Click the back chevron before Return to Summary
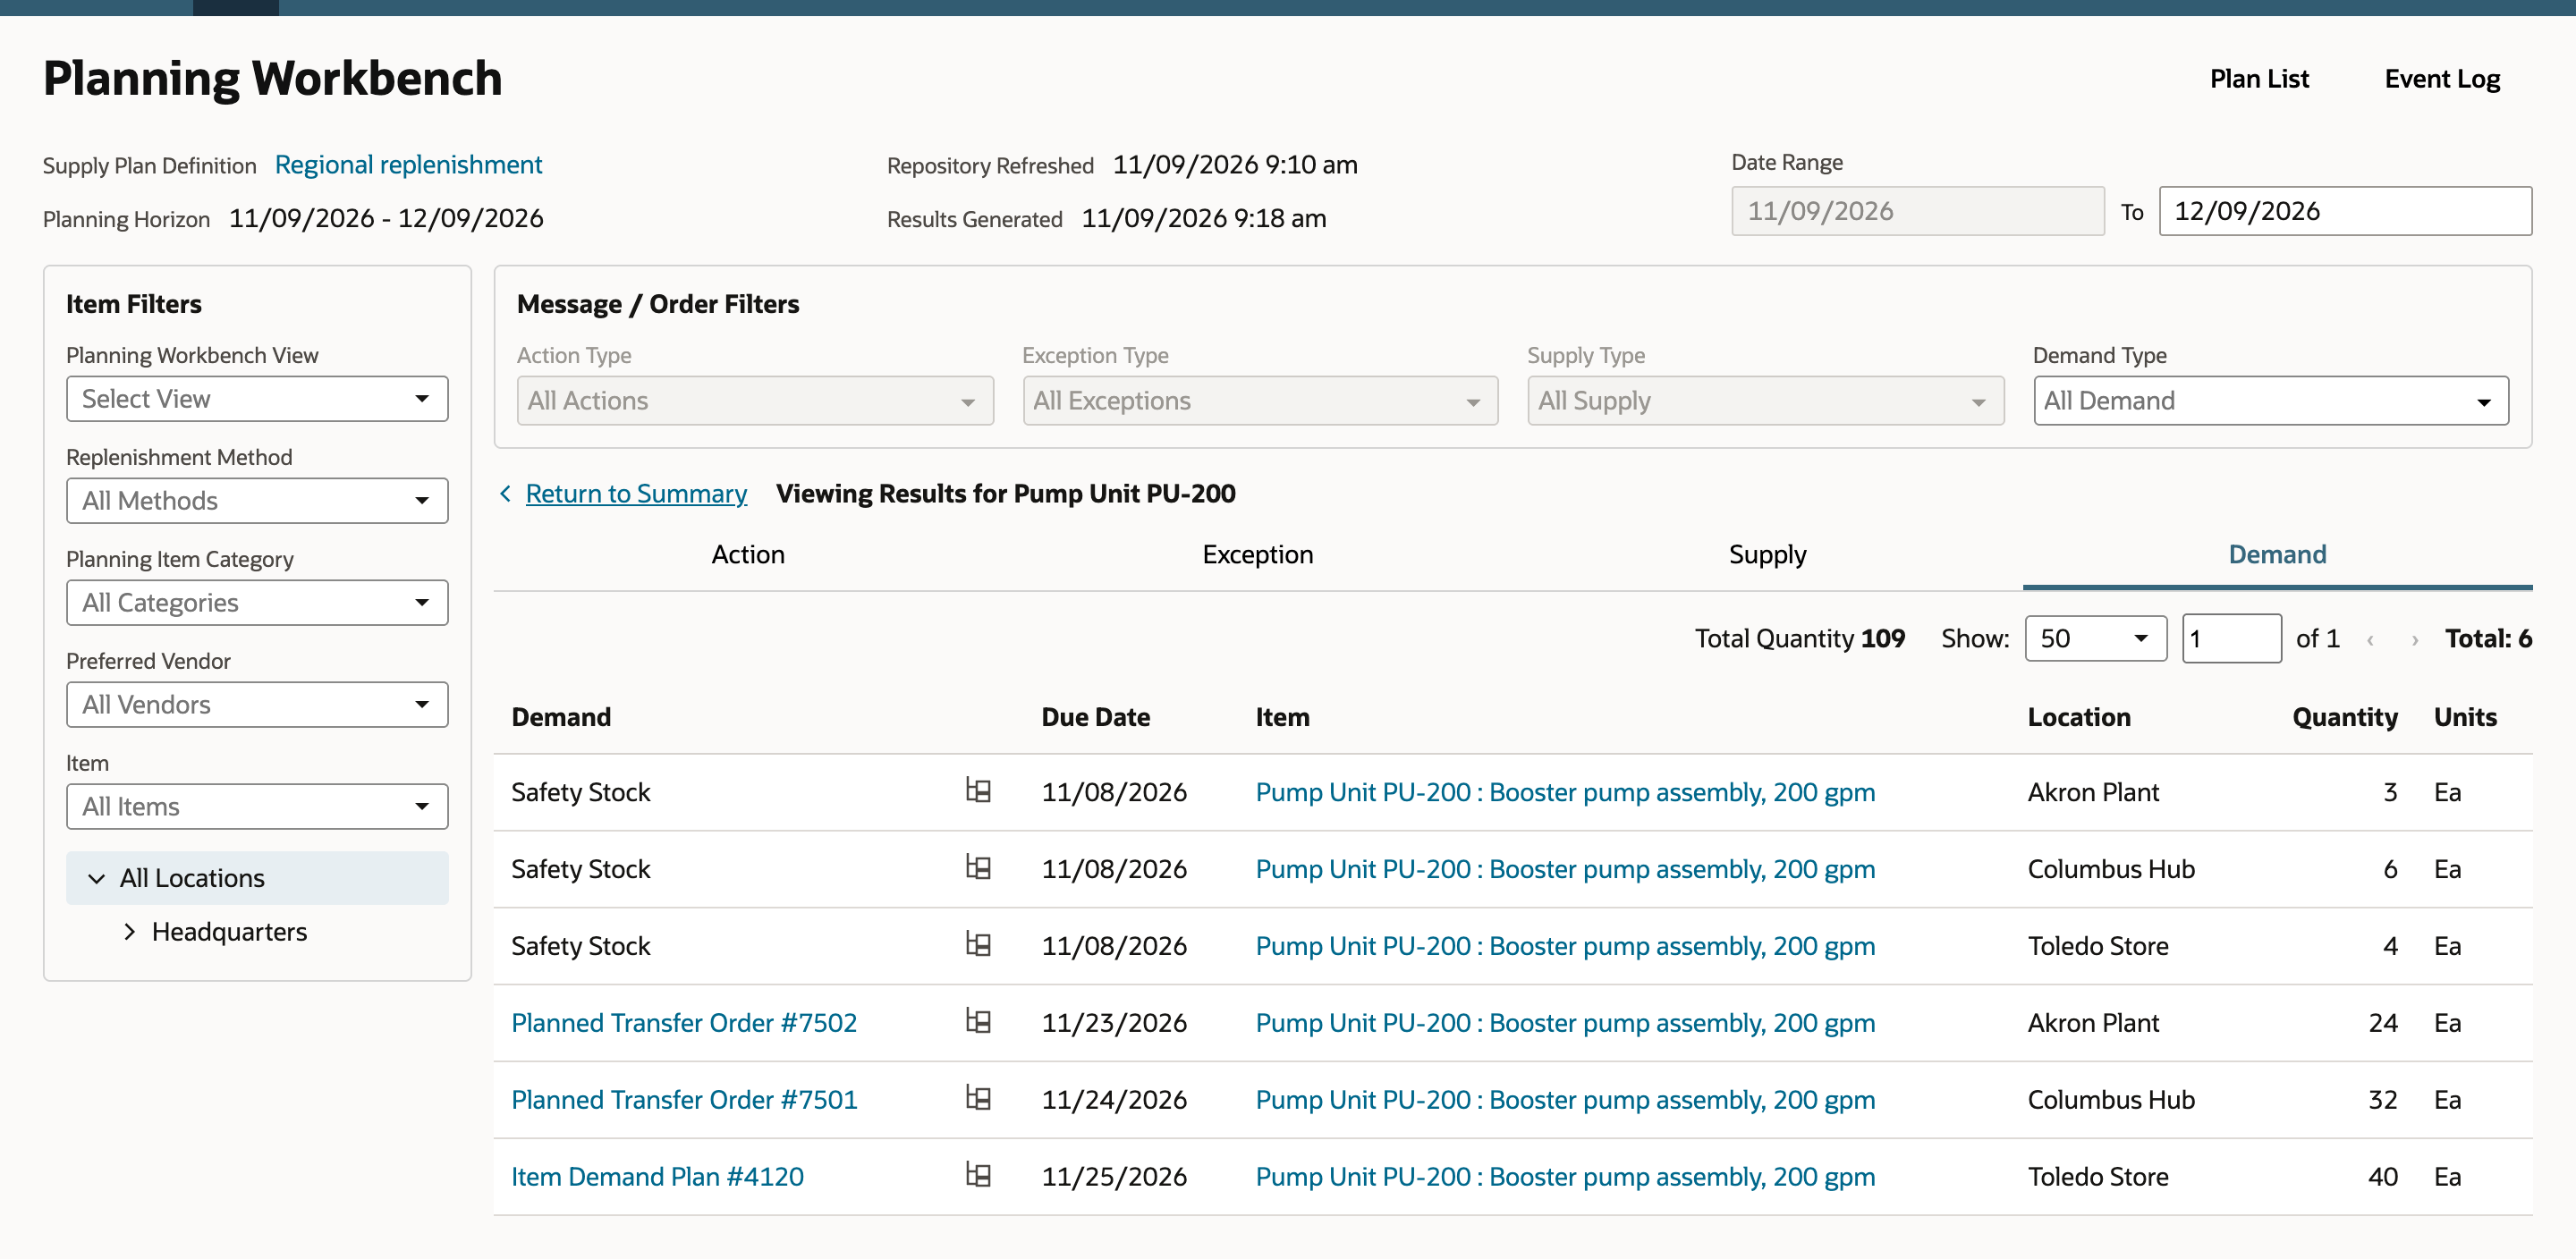 (506, 493)
